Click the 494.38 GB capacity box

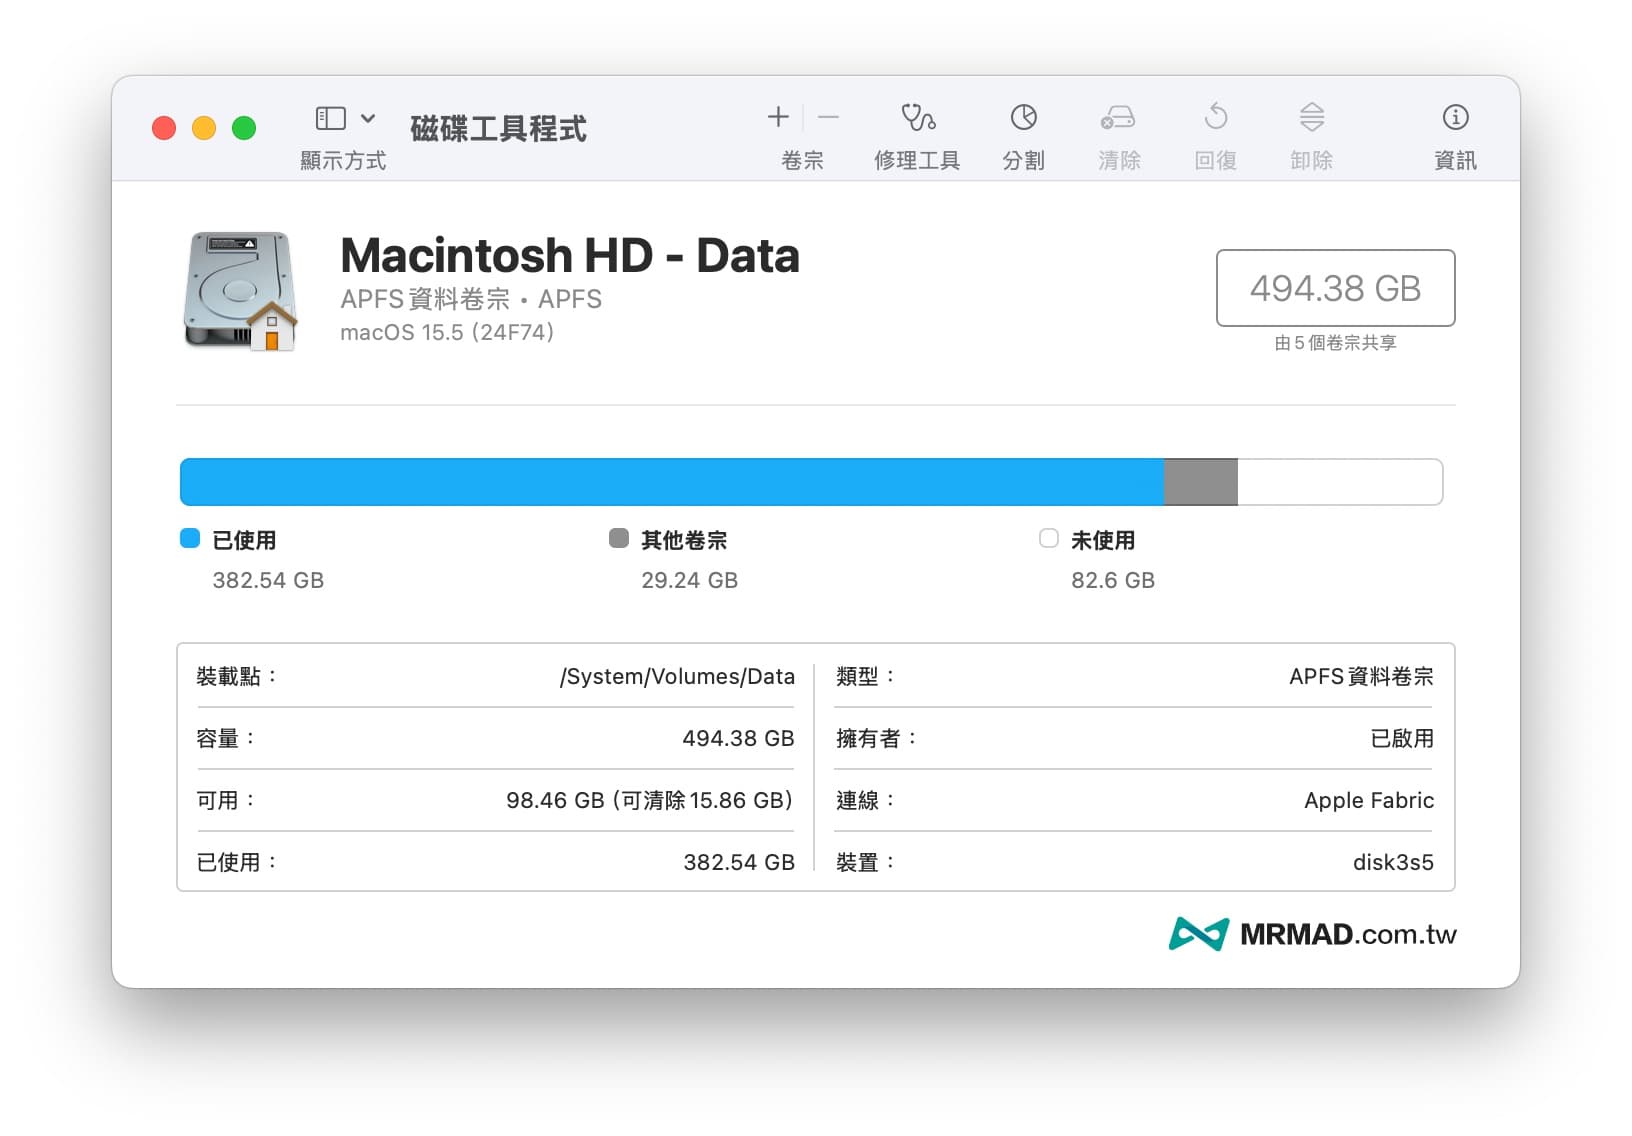[1334, 288]
